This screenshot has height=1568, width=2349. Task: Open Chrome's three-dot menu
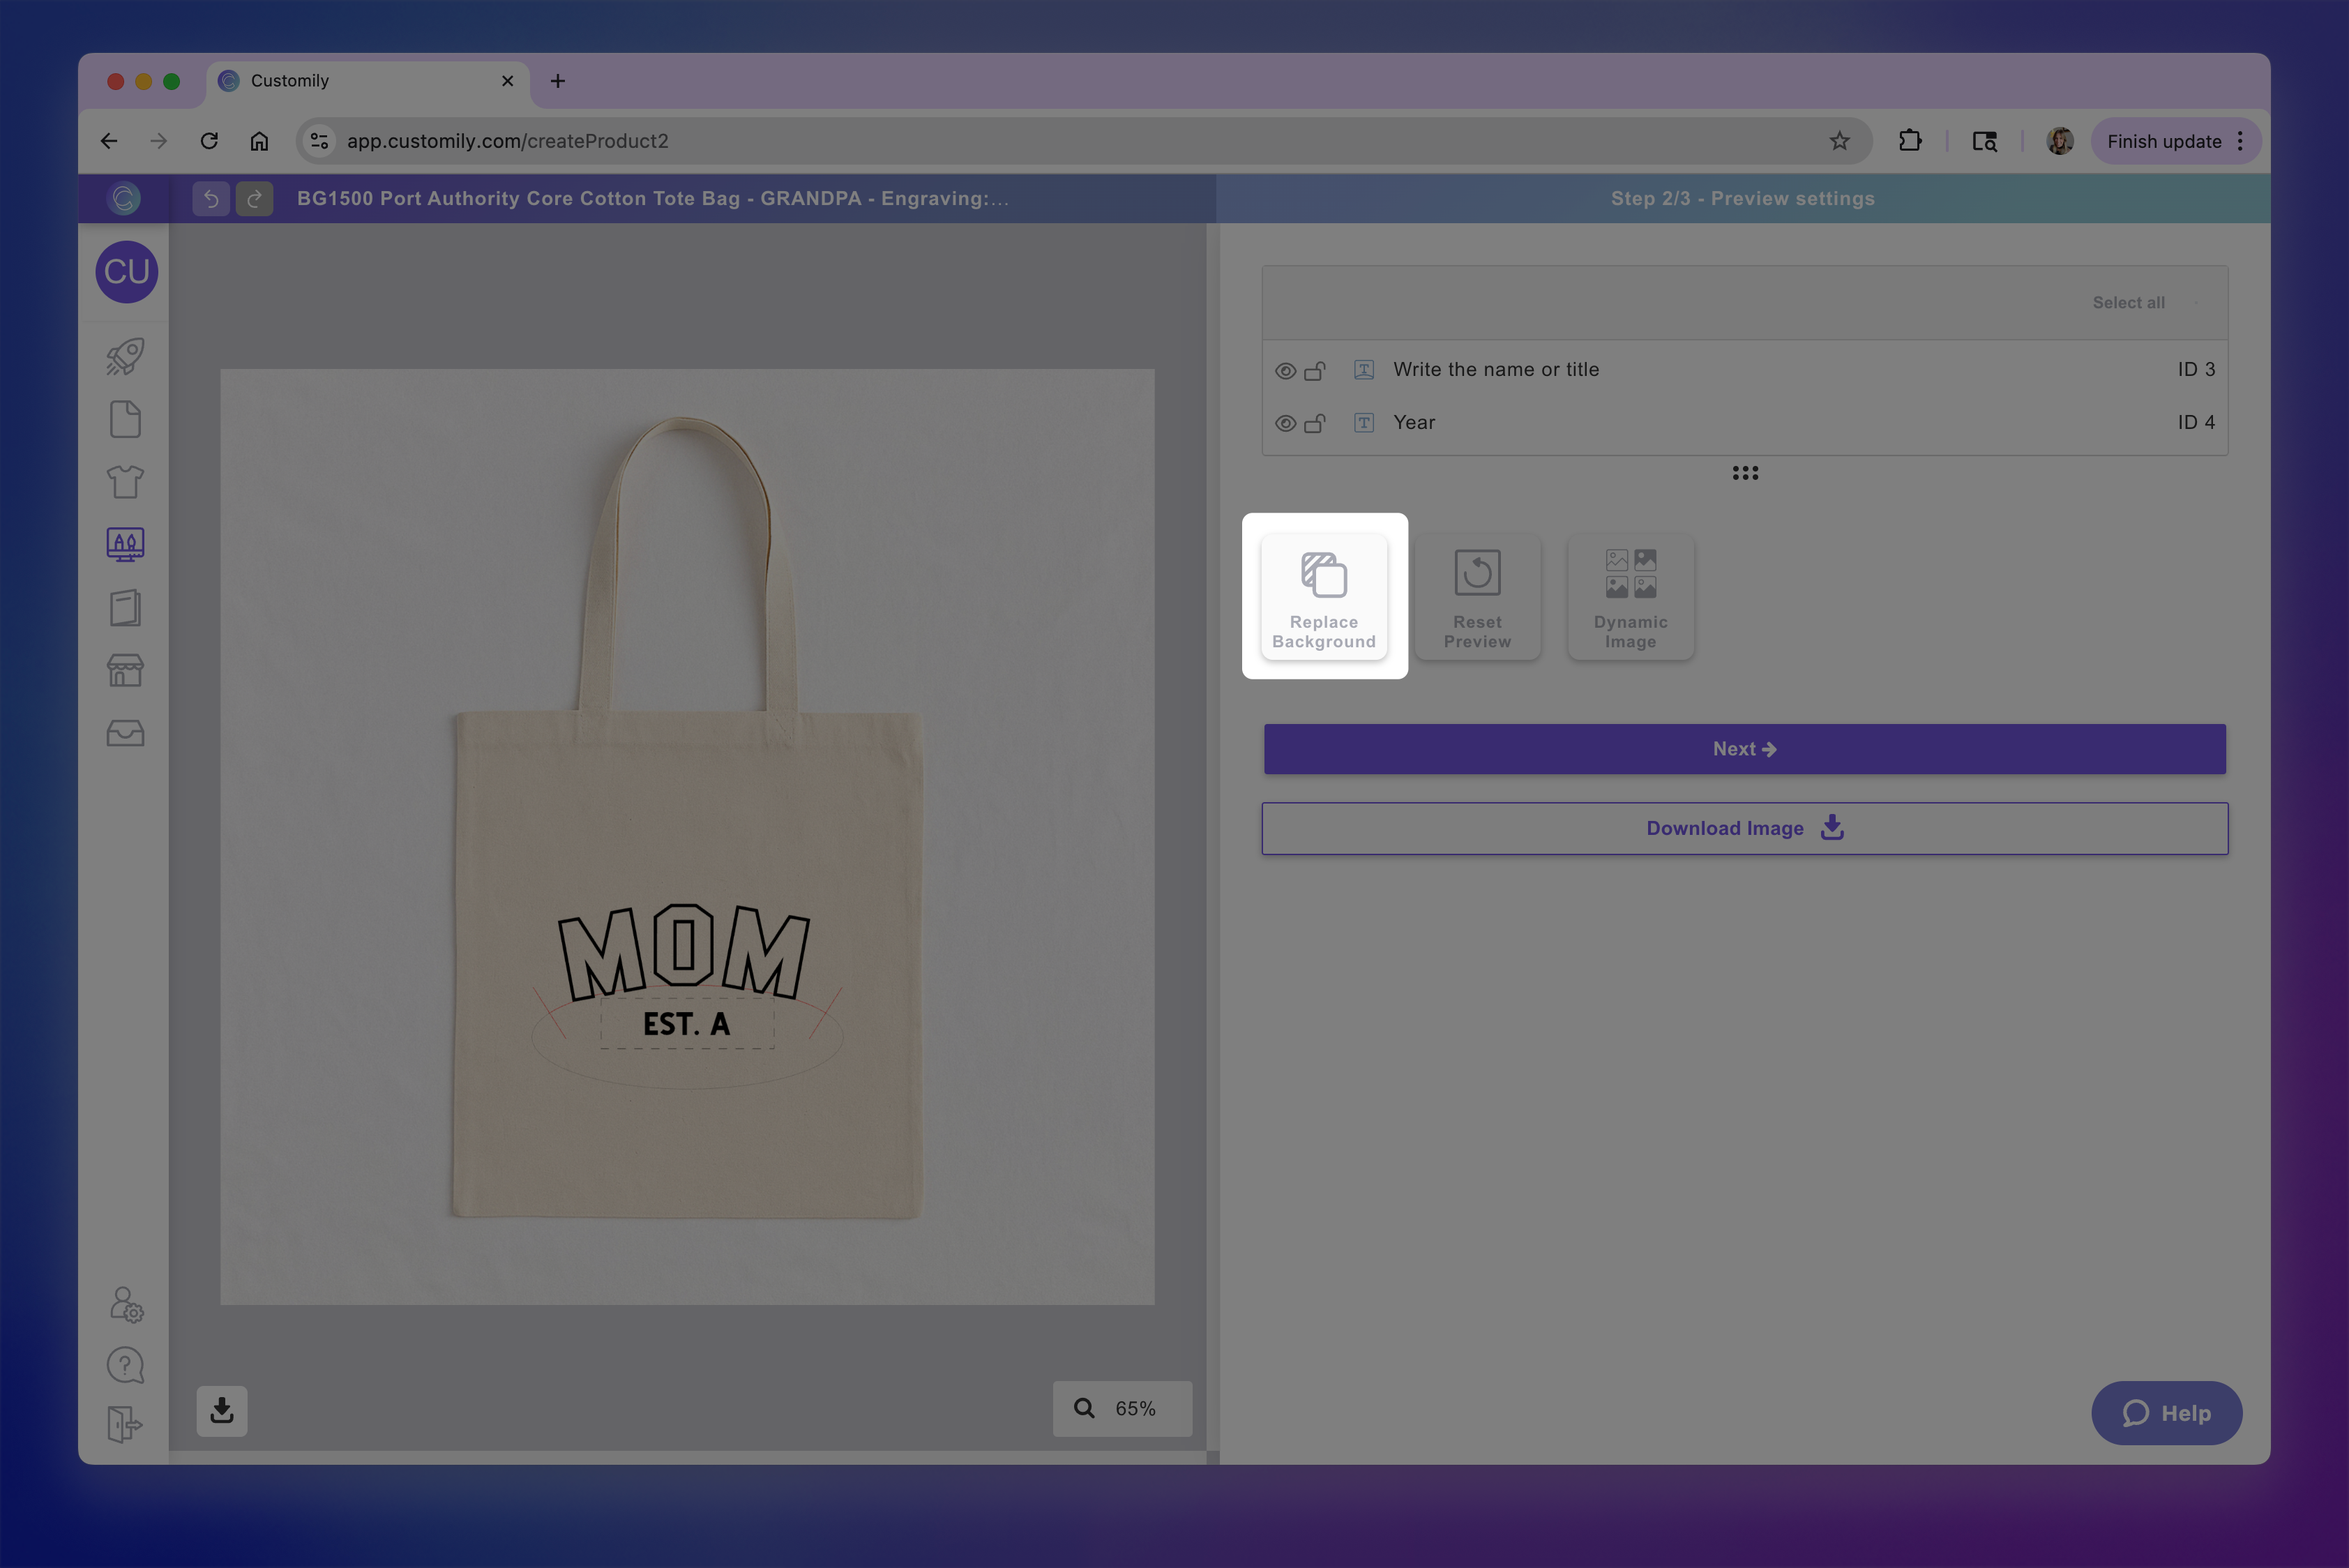click(2240, 141)
